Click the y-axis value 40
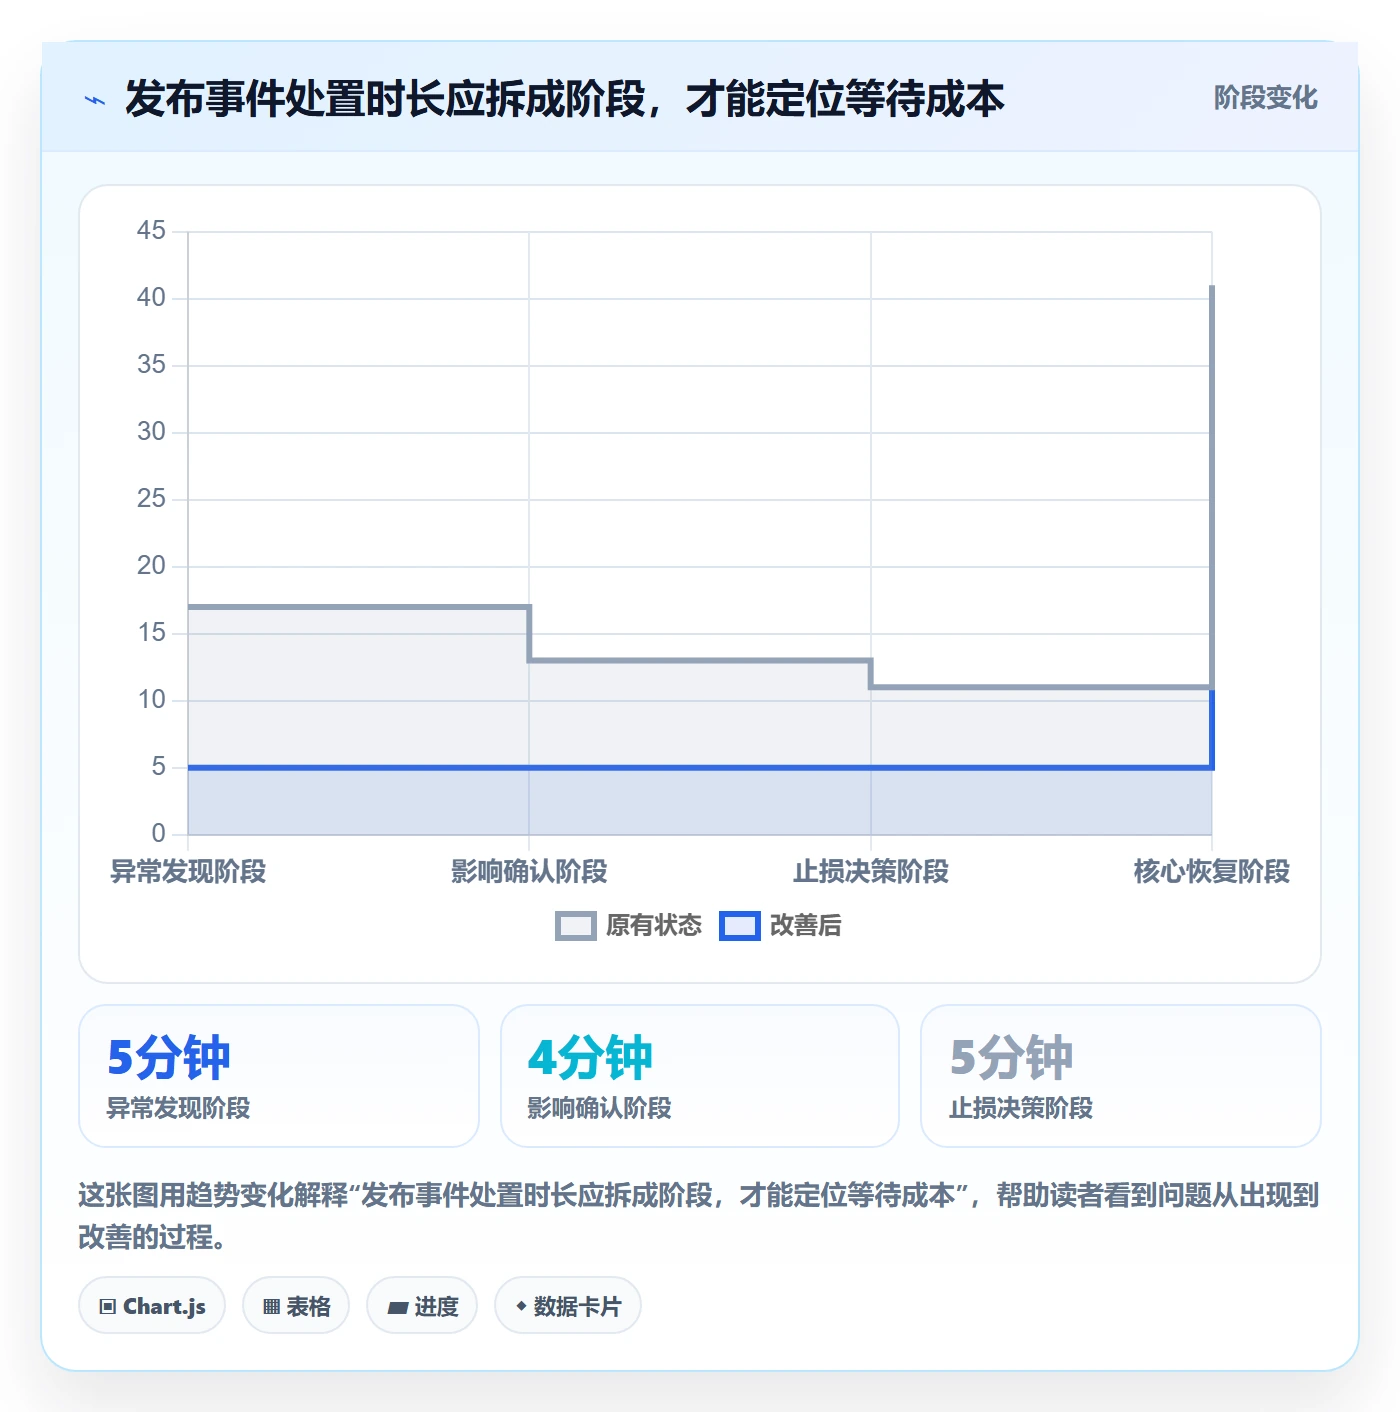The height and width of the screenshot is (1412, 1400). (x=151, y=298)
